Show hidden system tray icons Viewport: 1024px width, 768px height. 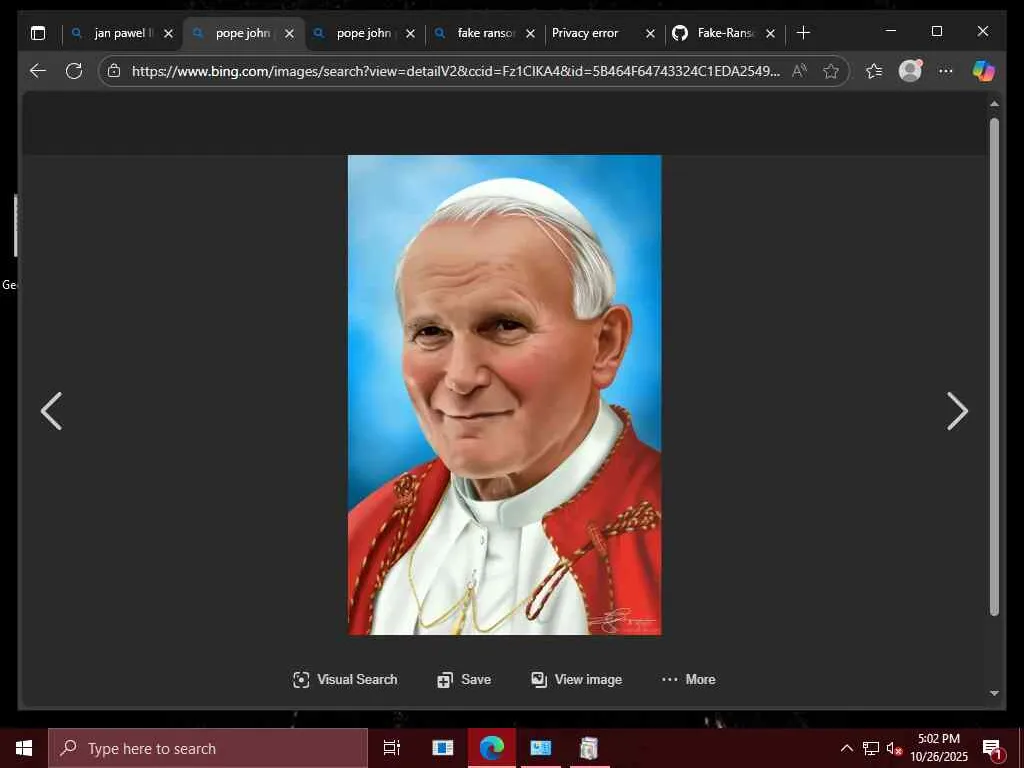coord(846,748)
